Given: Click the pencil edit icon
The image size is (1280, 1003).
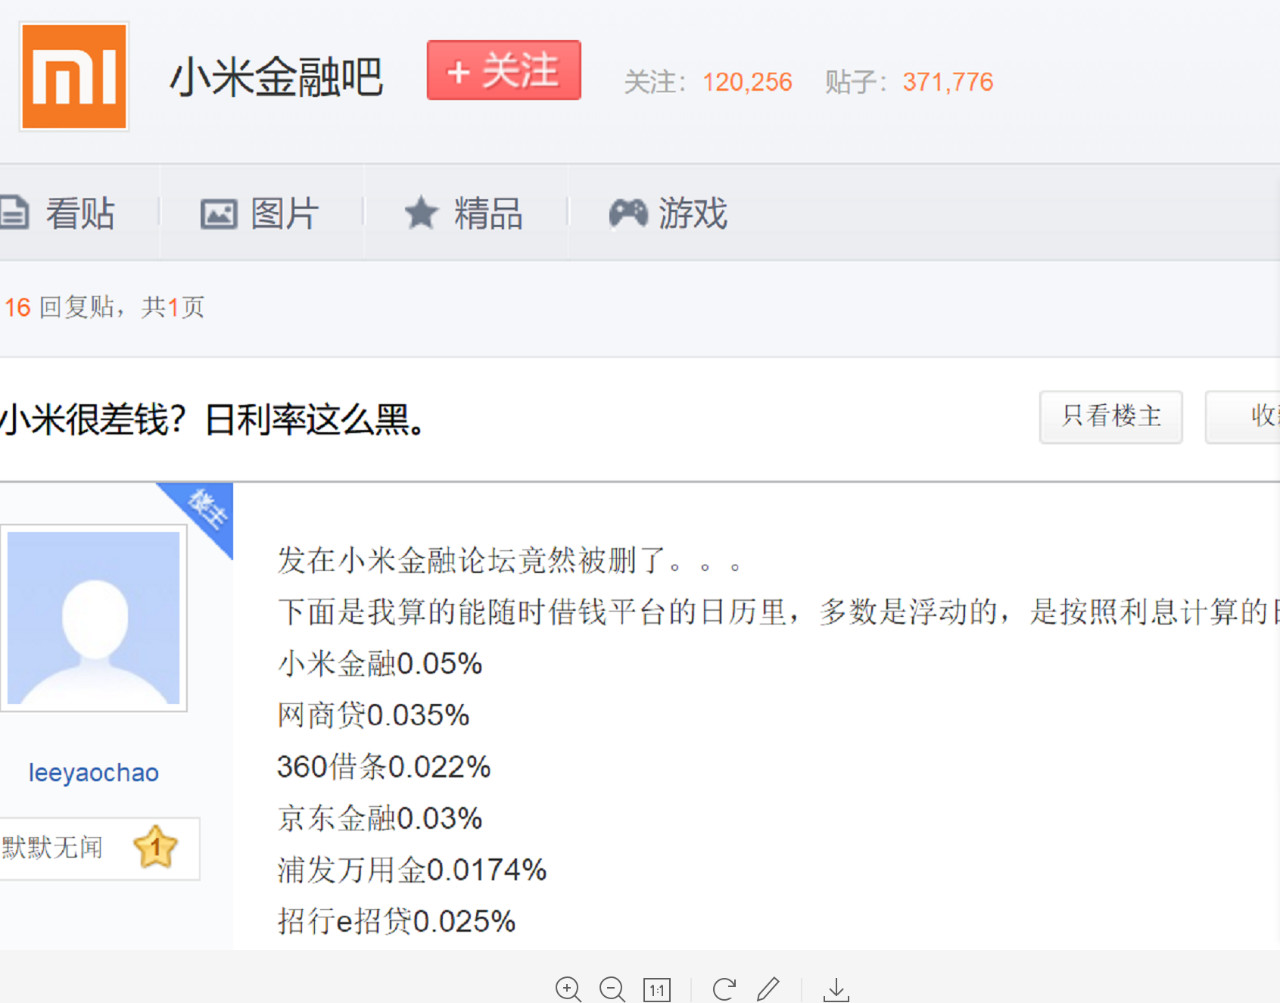Looking at the screenshot, I should (768, 989).
